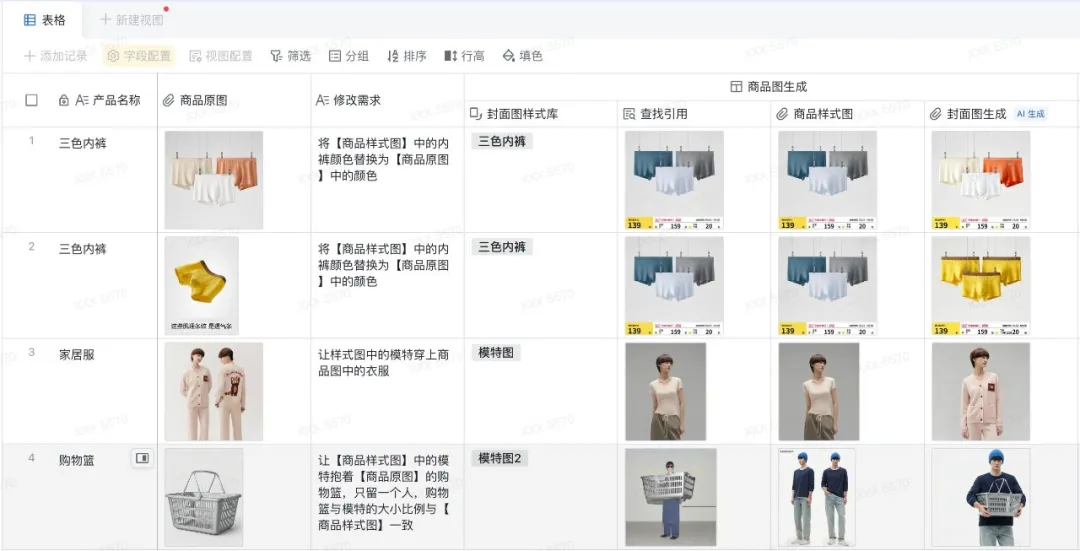Open row 1 封面图生成 orange underwear result

pos(981,180)
